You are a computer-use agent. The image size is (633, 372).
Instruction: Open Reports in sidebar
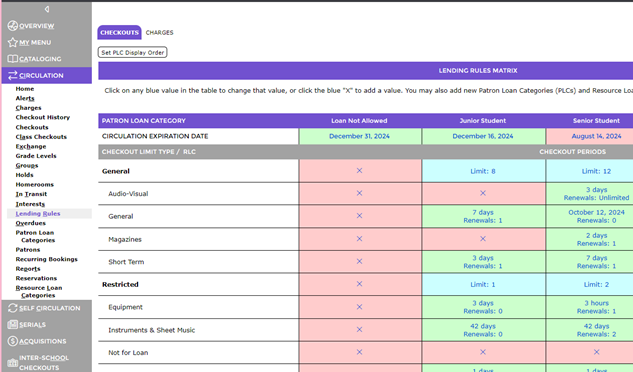(28, 269)
